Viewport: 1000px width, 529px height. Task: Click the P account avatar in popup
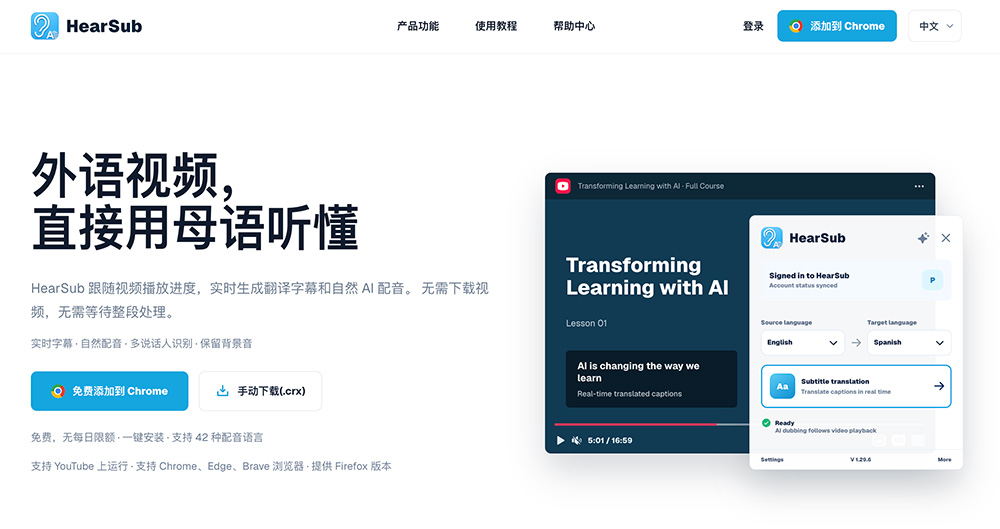click(932, 280)
